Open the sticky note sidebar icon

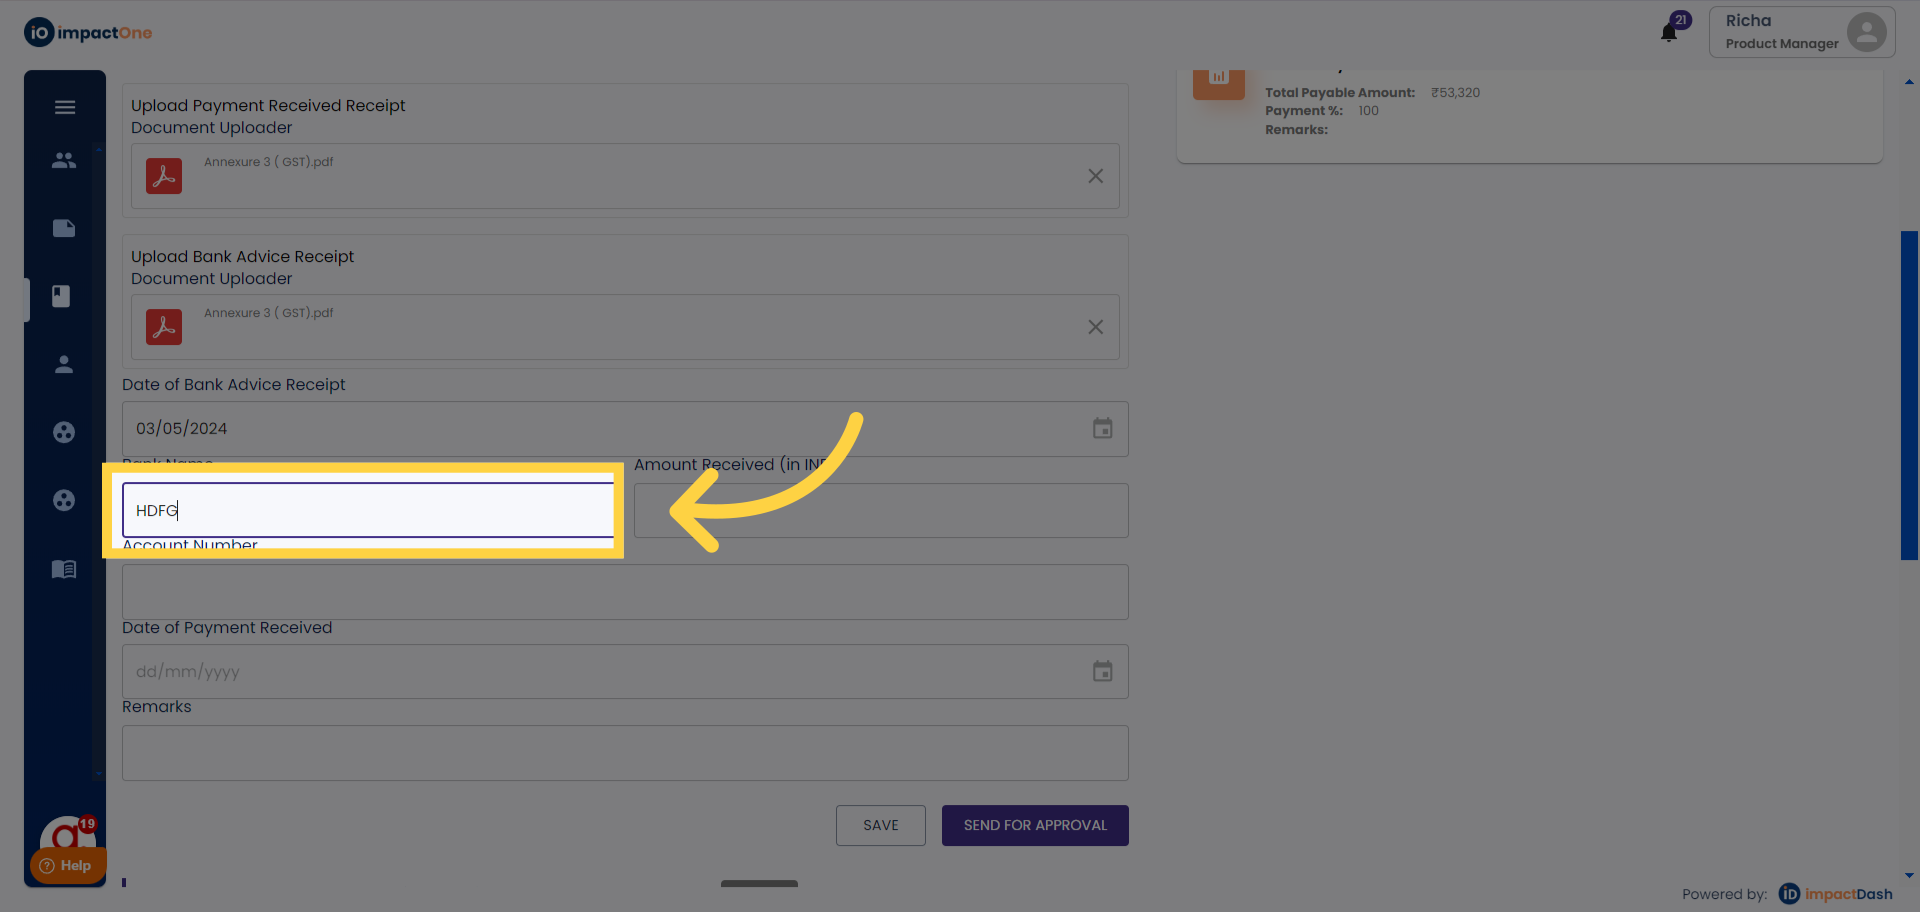point(64,228)
